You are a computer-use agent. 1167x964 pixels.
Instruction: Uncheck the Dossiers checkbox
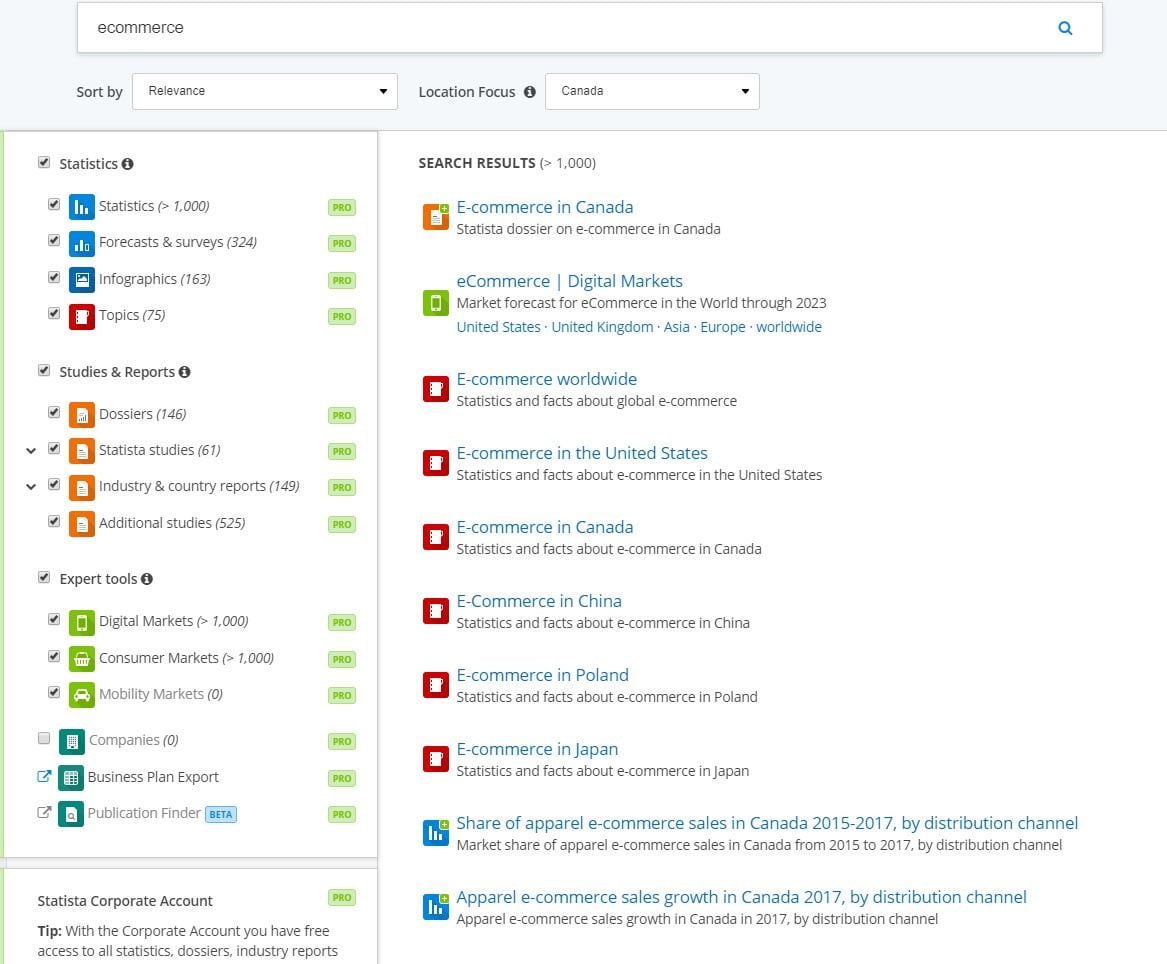(x=54, y=412)
